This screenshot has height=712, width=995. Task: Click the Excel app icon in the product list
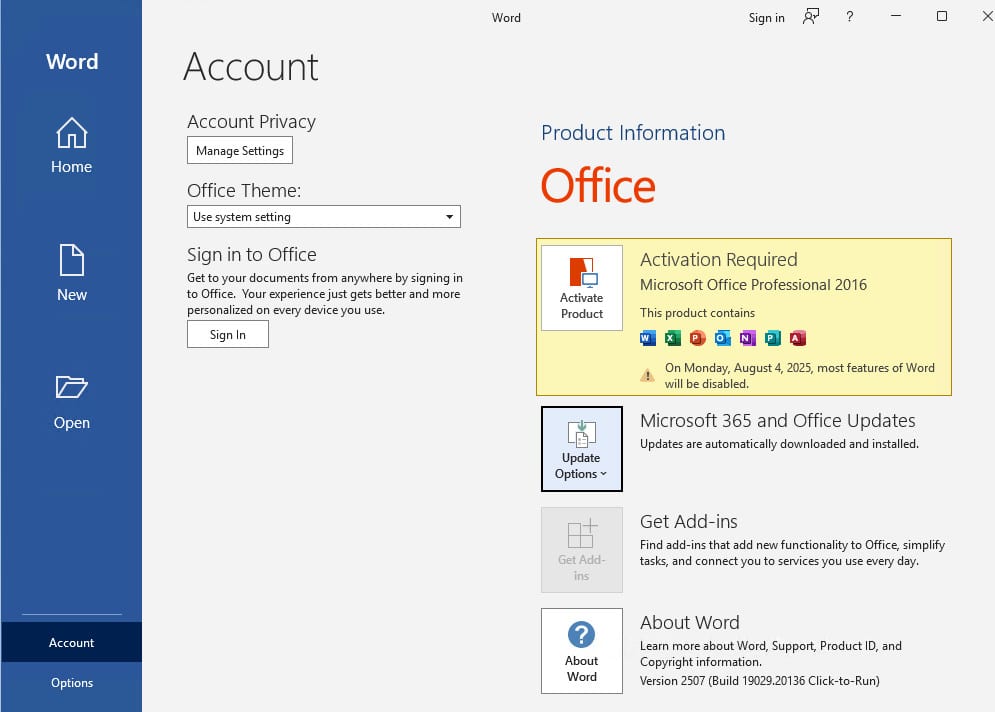(x=673, y=338)
